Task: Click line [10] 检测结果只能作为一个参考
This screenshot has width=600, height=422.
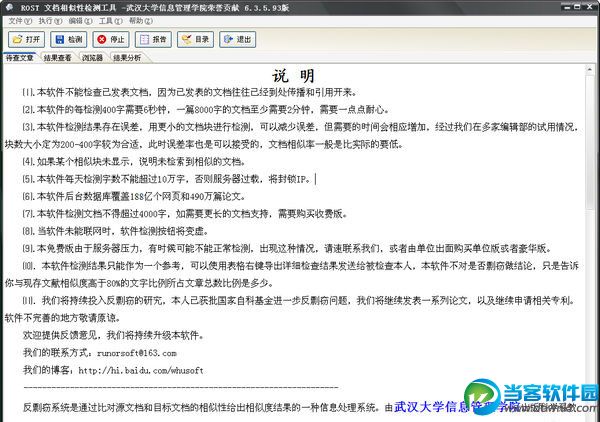Action: coord(300,266)
